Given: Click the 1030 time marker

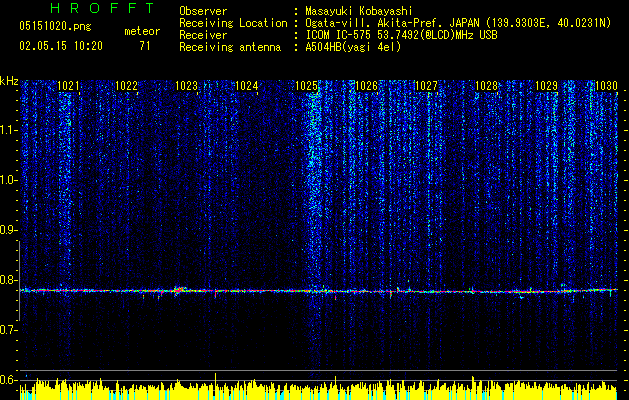Looking at the screenshot, I should tap(607, 86).
